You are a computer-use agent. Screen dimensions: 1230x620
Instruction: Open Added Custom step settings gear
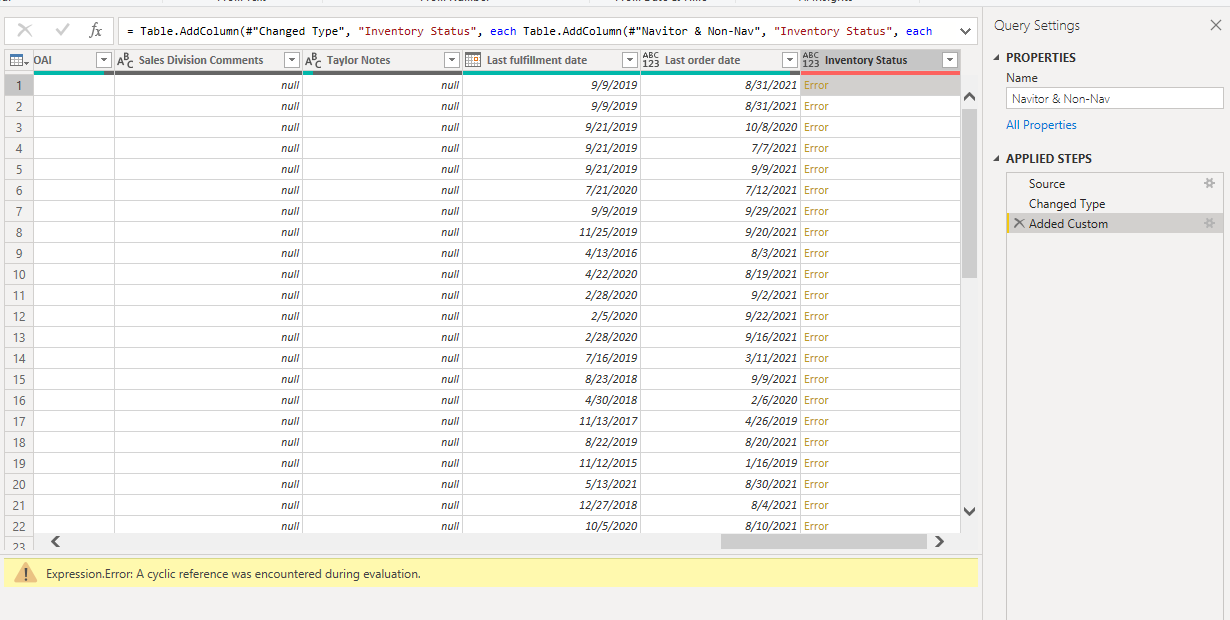point(1209,224)
